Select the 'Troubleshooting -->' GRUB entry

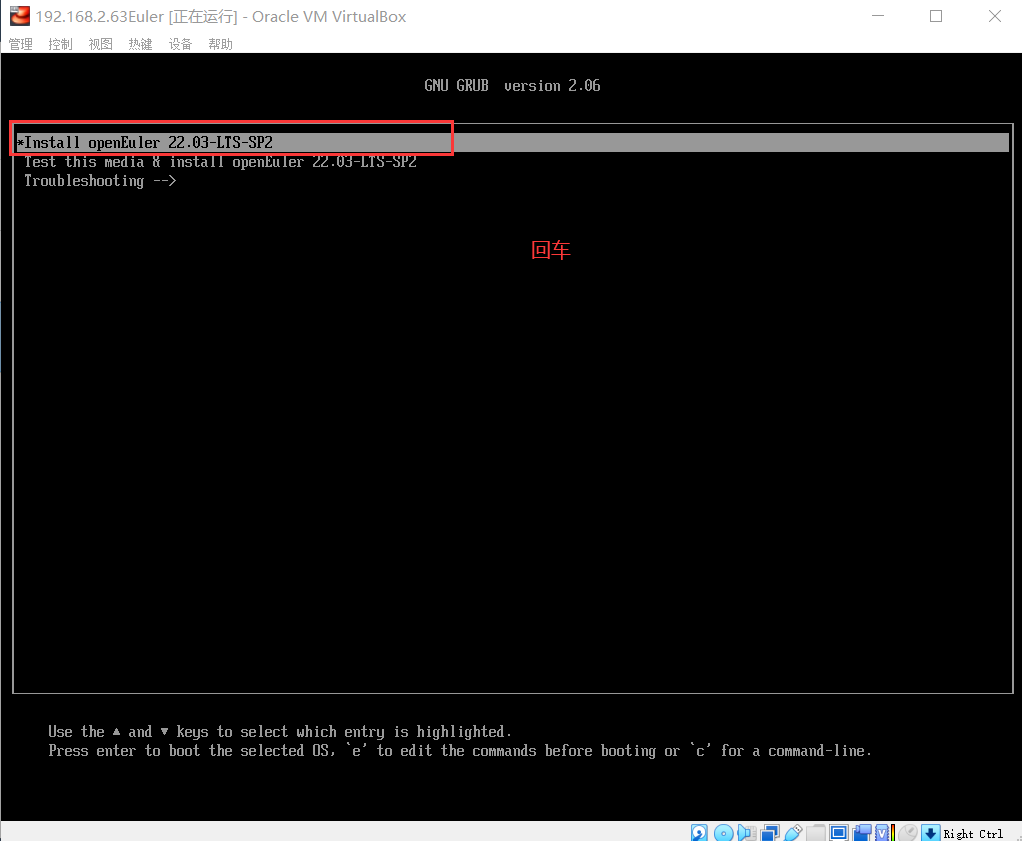pyautogui.click(x=100, y=181)
